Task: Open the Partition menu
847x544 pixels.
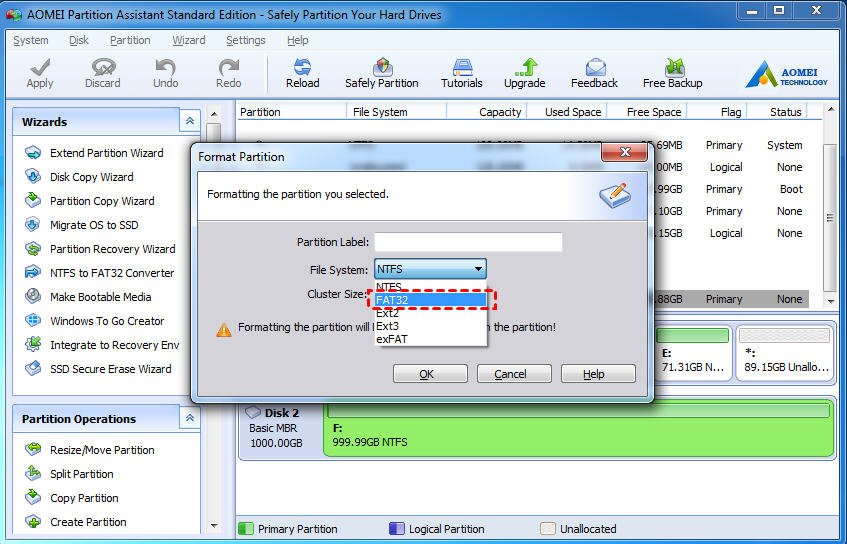Action: point(130,40)
